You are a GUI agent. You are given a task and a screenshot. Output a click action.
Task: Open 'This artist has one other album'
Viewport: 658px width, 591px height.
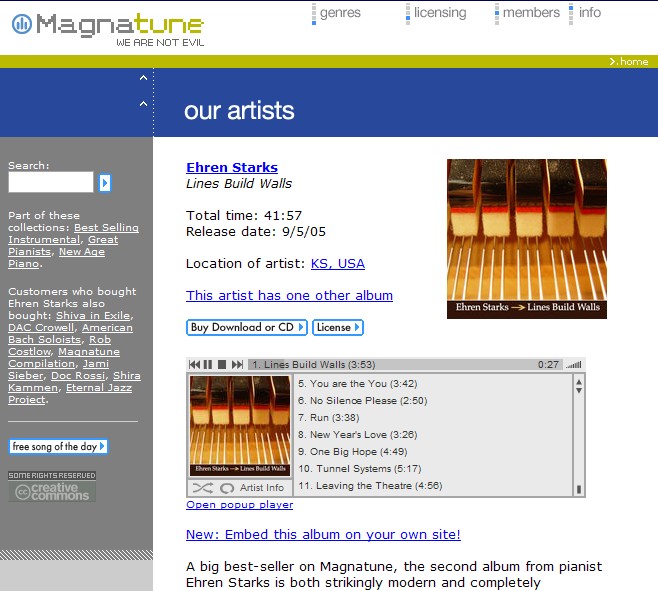point(289,296)
